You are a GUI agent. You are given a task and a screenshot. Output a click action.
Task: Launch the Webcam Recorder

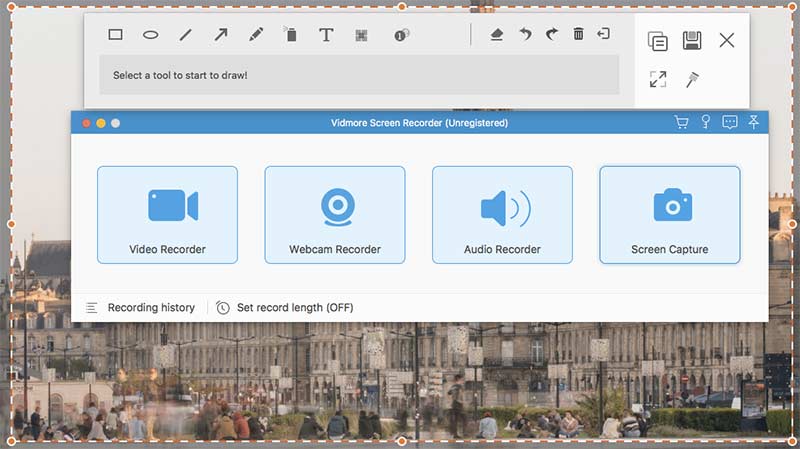[x=335, y=215]
